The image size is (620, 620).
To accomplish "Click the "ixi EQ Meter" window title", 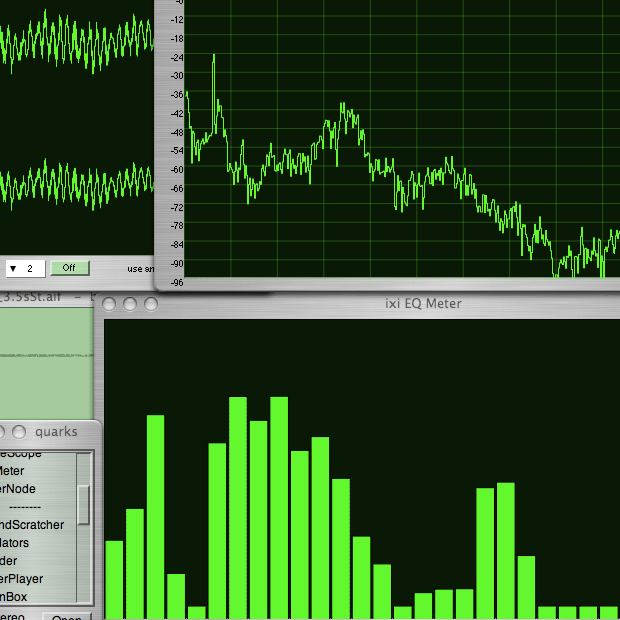I will (x=423, y=304).
